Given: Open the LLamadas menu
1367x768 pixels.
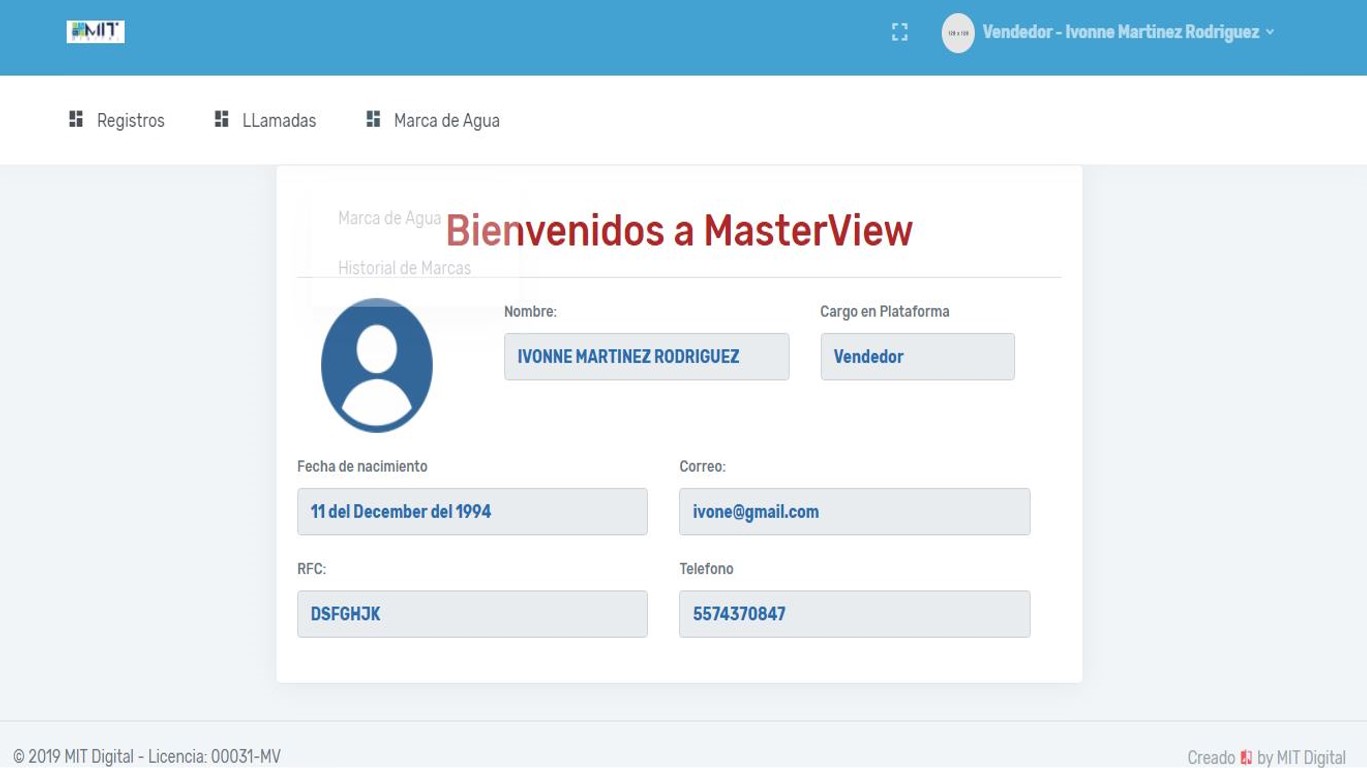Looking at the screenshot, I should [x=279, y=121].
